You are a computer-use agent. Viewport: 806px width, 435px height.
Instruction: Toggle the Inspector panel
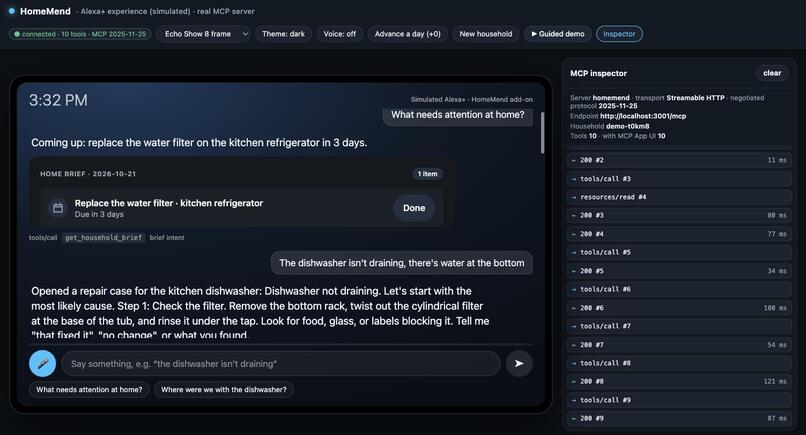pos(619,34)
